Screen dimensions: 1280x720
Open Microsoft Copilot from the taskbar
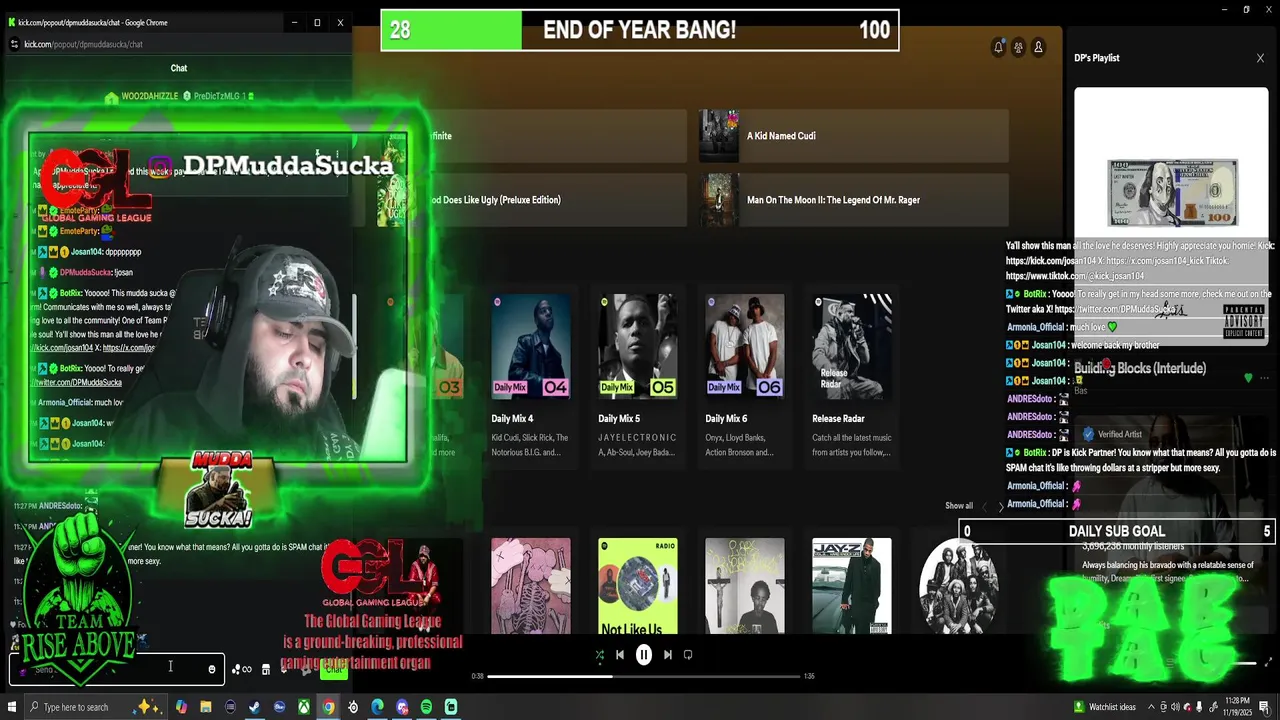pyautogui.click(x=181, y=707)
